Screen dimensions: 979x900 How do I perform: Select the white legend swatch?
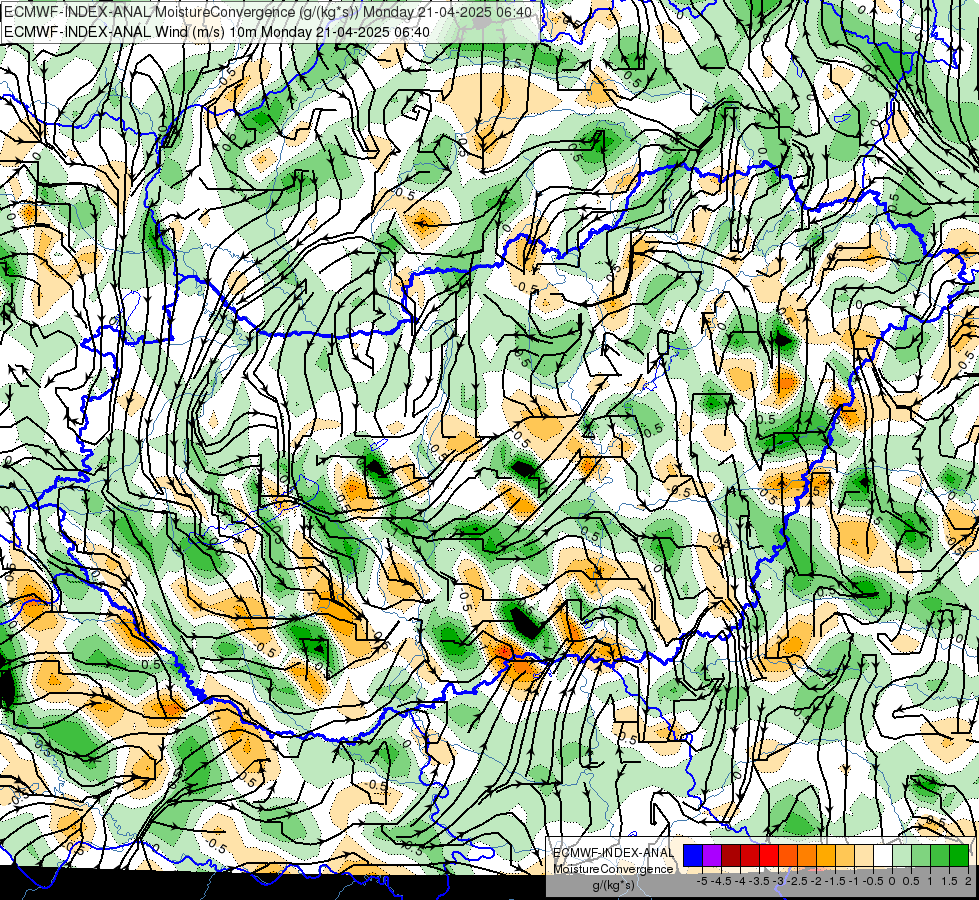click(x=883, y=856)
